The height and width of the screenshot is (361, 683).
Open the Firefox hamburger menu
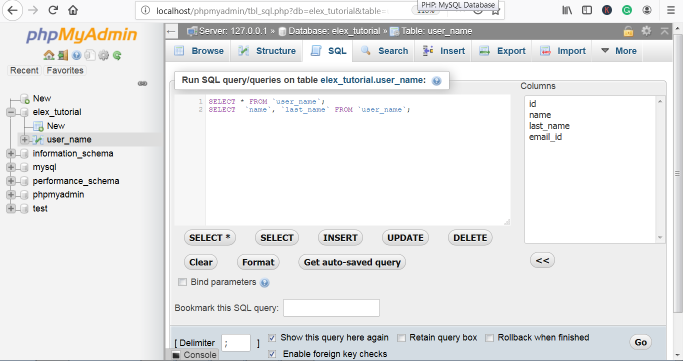pos(671,10)
